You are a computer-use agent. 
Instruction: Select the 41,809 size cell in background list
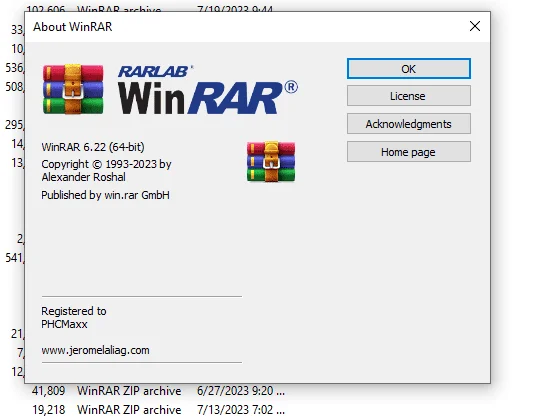(49, 390)
